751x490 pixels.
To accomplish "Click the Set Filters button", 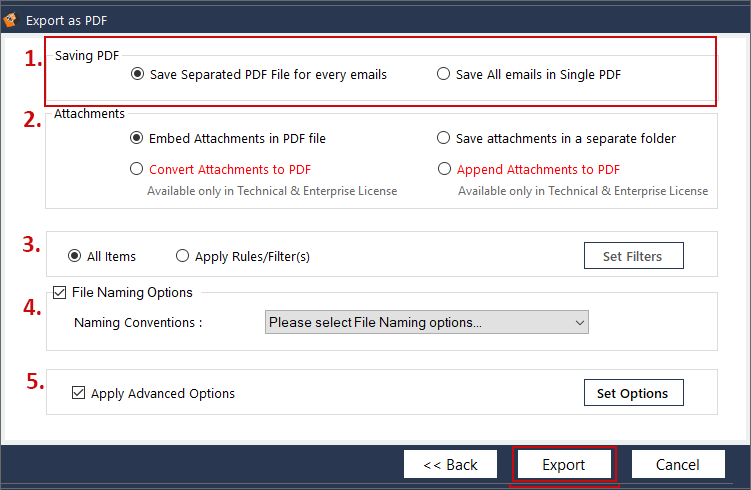I will [x=632, y=256].
